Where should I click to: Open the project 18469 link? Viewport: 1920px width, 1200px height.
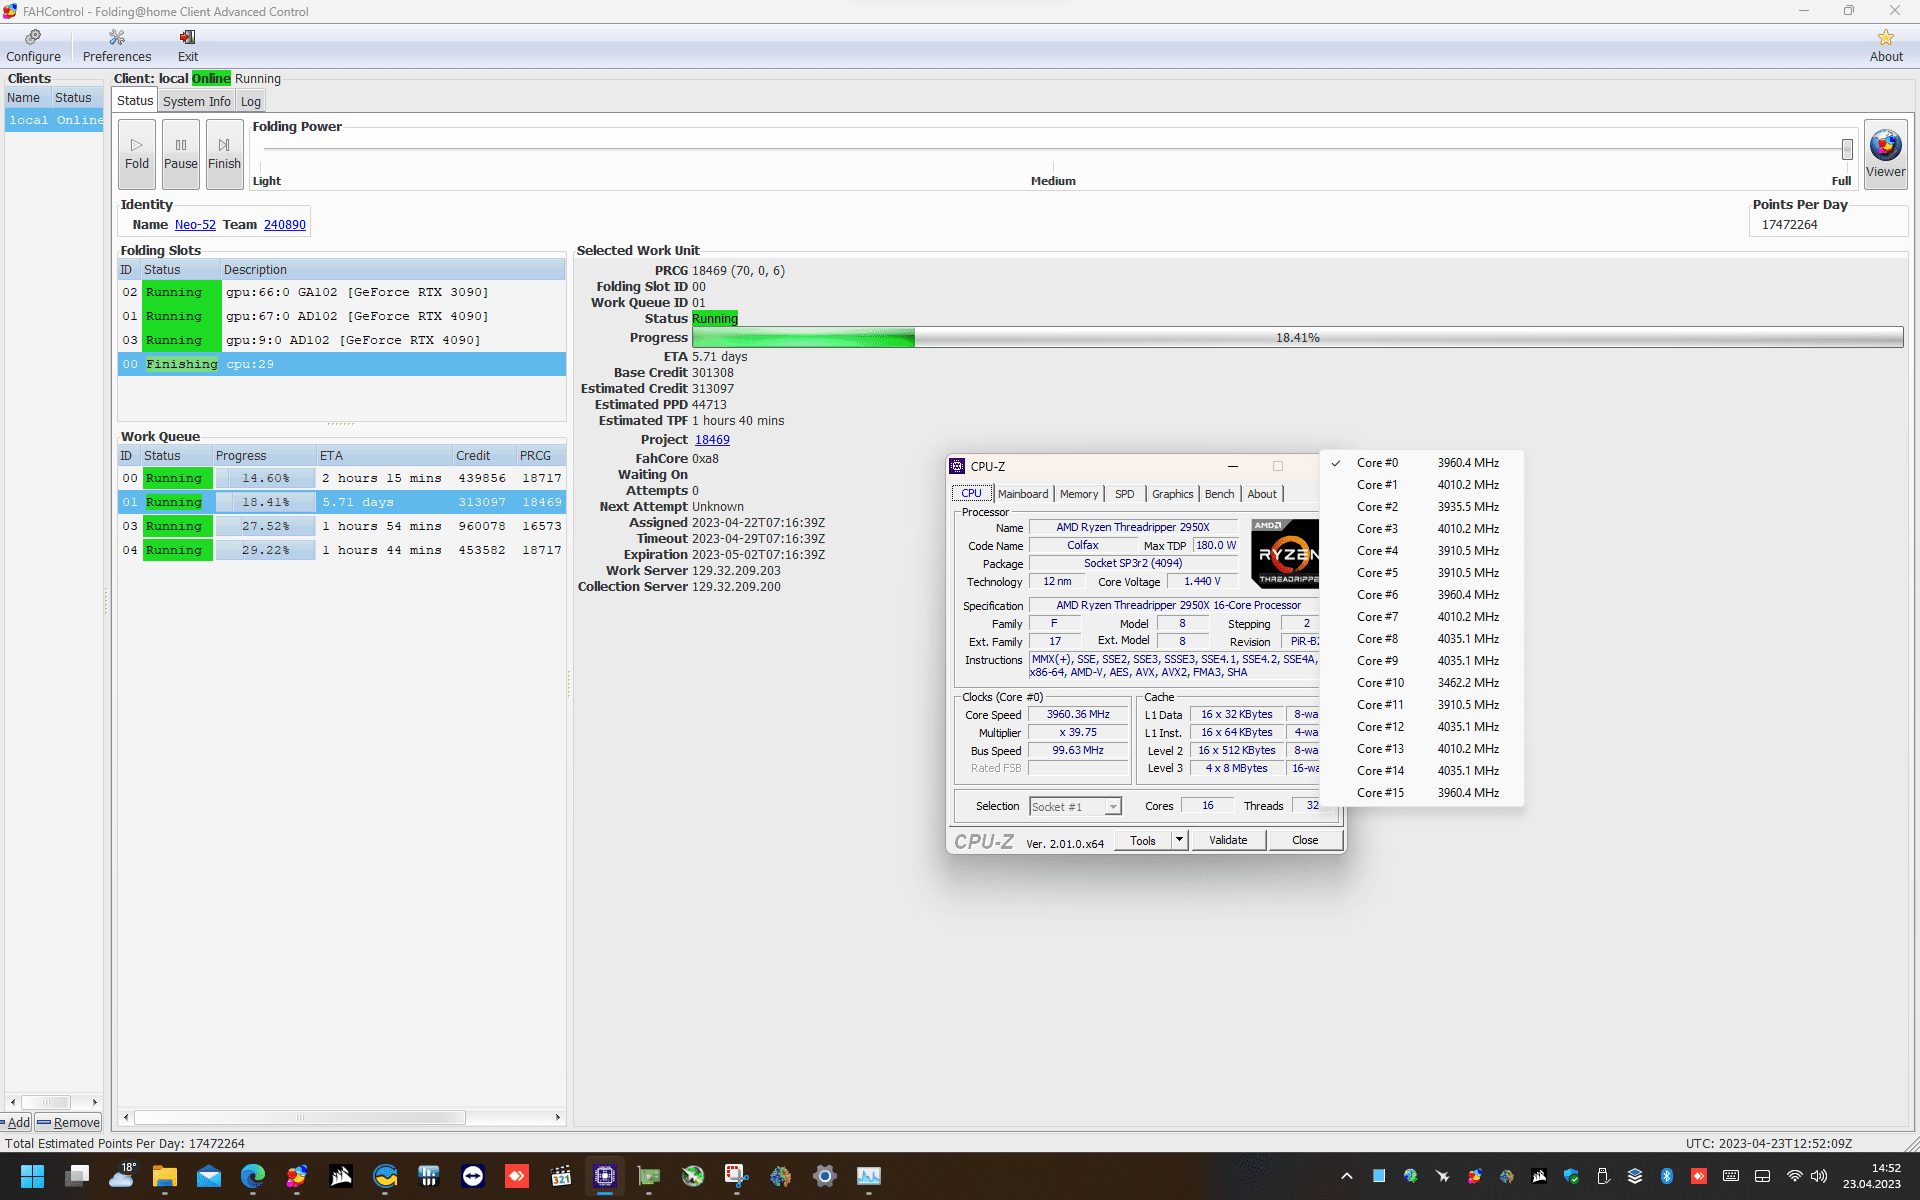712,440
